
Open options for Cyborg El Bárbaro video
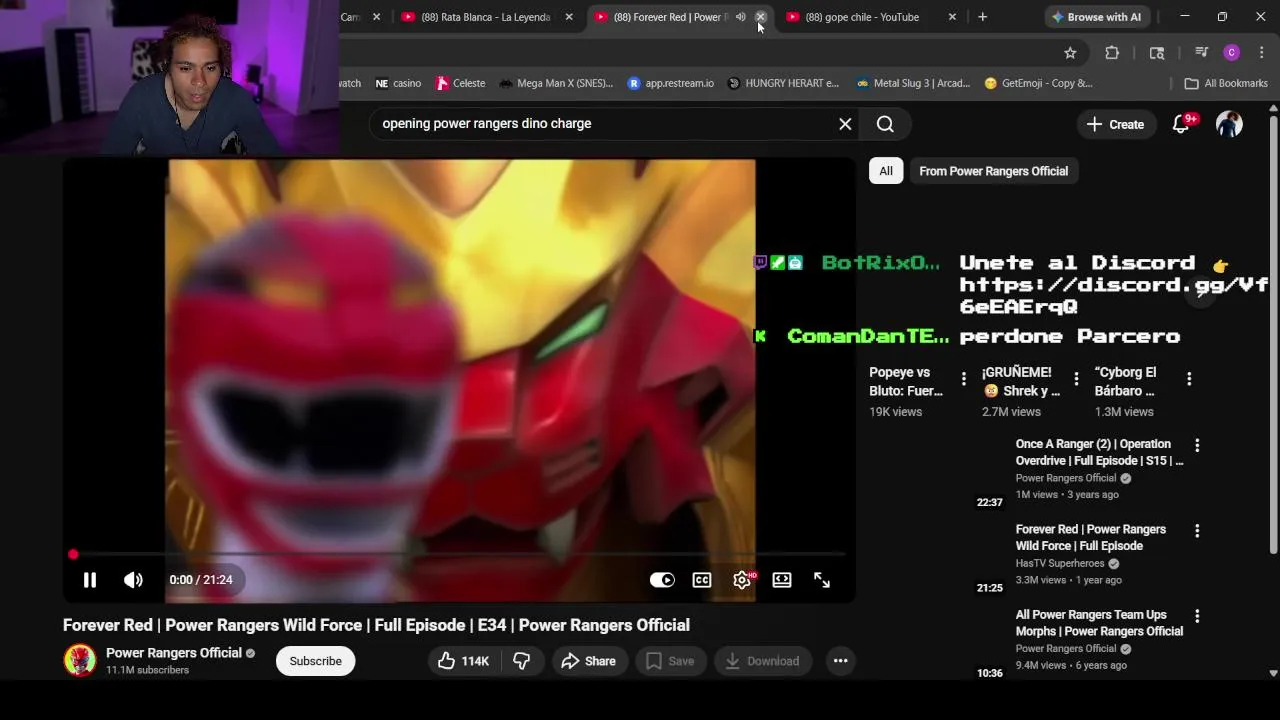1189,379
